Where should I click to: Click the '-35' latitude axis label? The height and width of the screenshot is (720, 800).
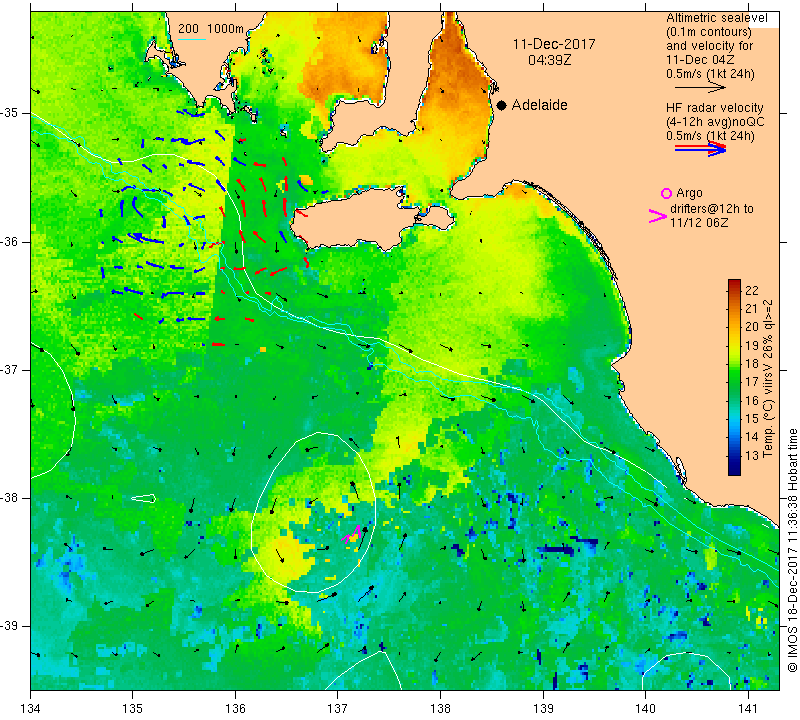pyautogui.click(x=9, y=113)
